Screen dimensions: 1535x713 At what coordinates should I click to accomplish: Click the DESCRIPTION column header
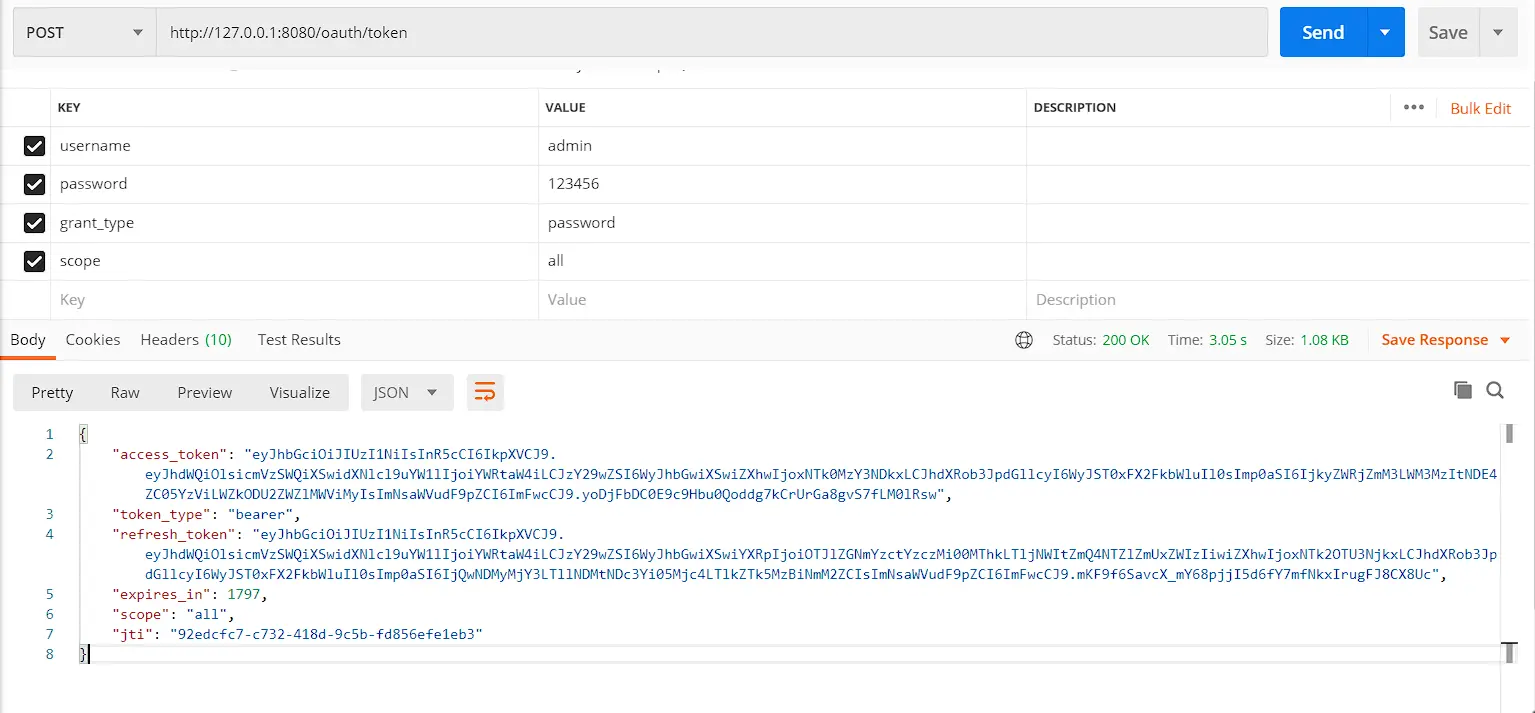[1074, 108]
